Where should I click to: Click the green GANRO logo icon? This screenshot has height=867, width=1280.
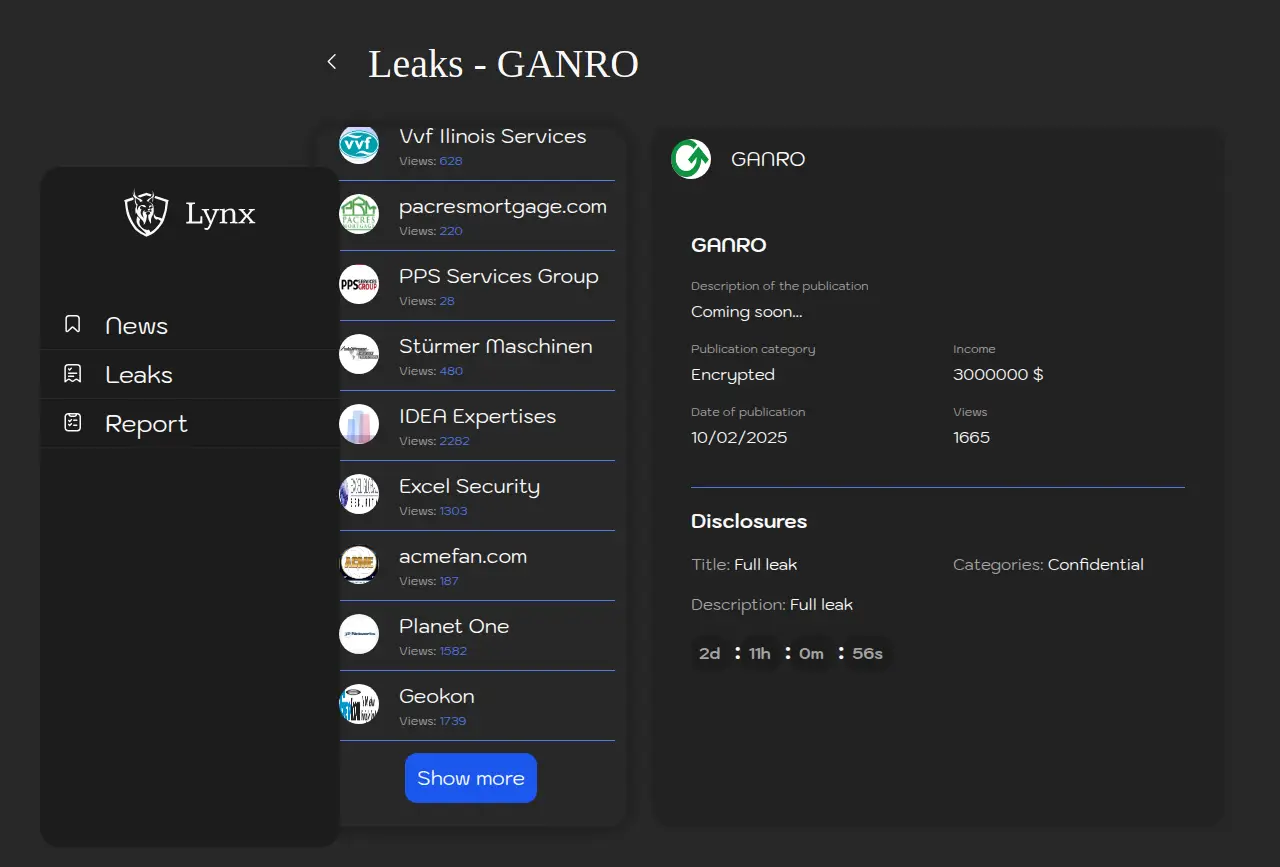691,159
